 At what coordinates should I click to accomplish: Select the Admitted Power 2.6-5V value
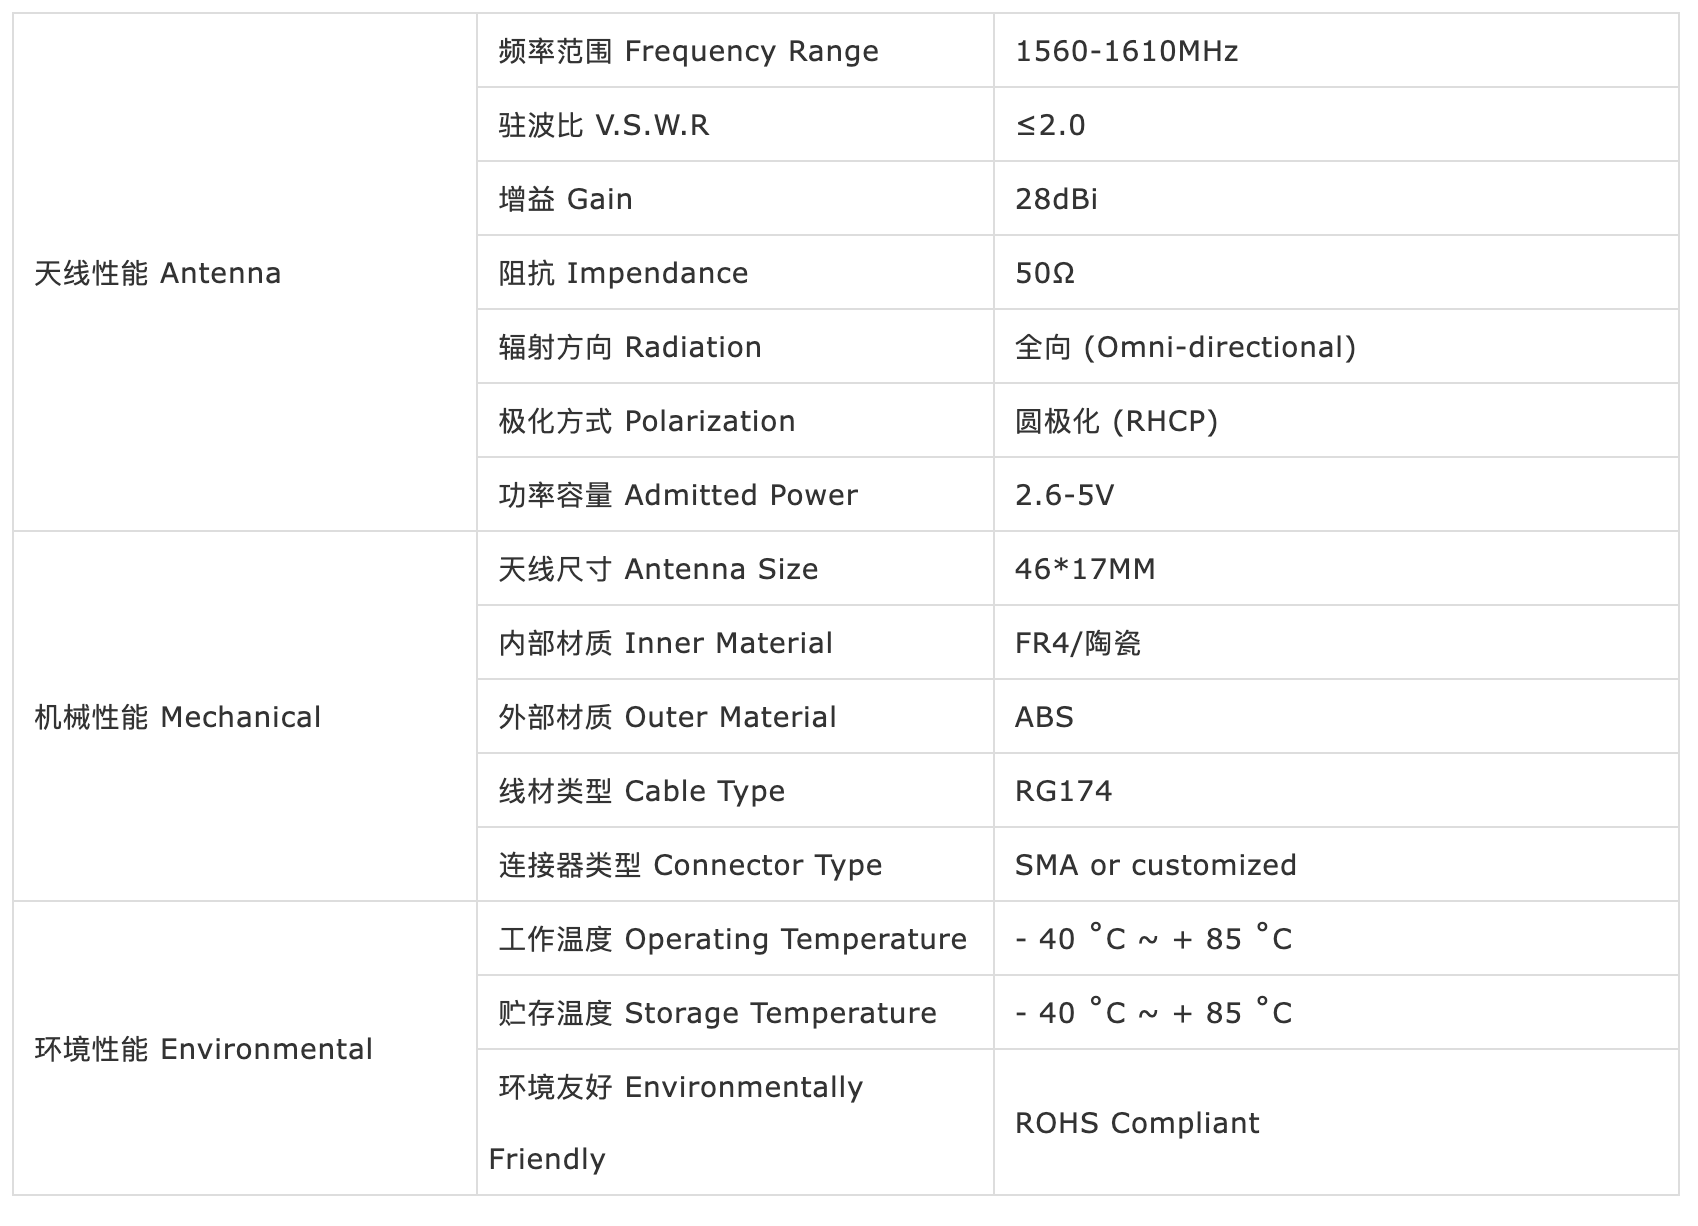(x=1064, y=495)
